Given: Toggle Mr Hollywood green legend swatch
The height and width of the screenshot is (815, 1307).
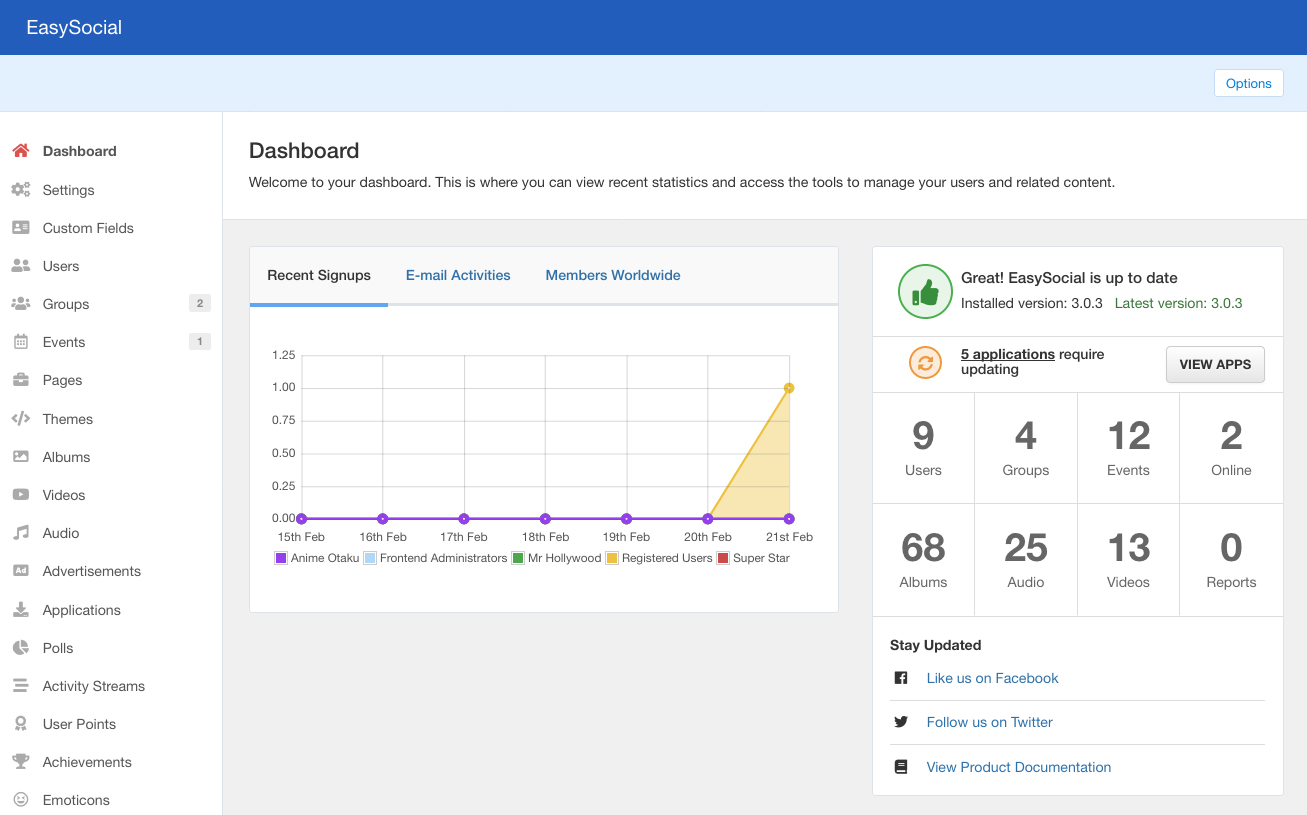Looking at the screenshot, I should (x=518, y=558).
